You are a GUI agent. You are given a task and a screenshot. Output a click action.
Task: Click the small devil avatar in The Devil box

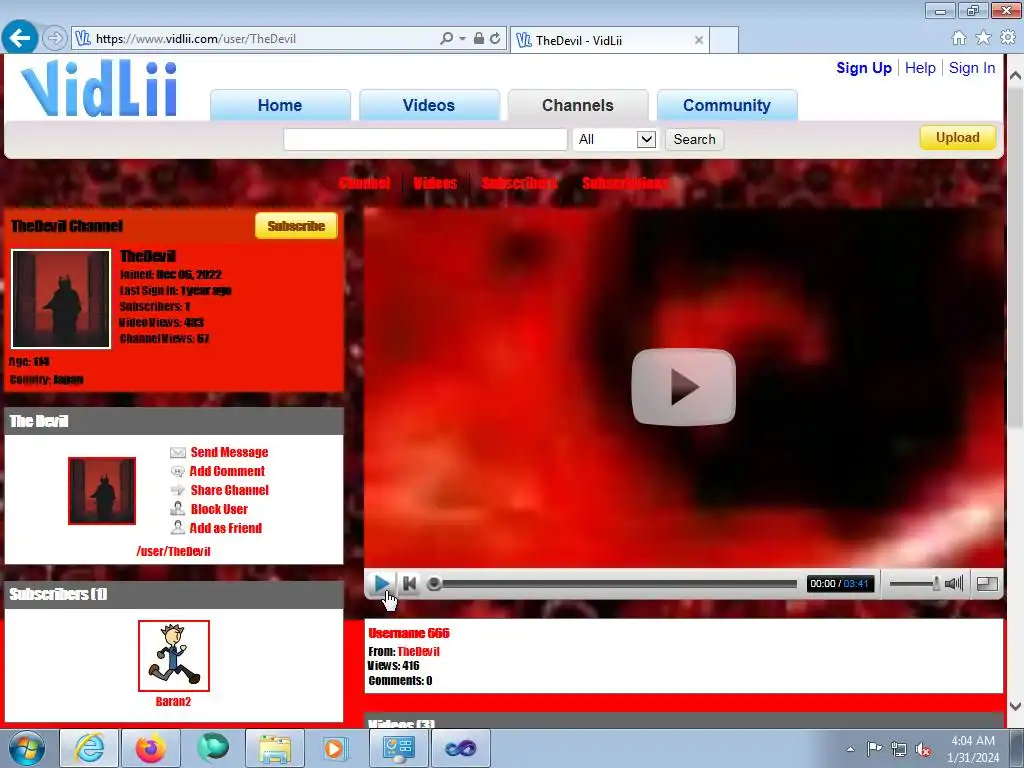coord(102,490)
